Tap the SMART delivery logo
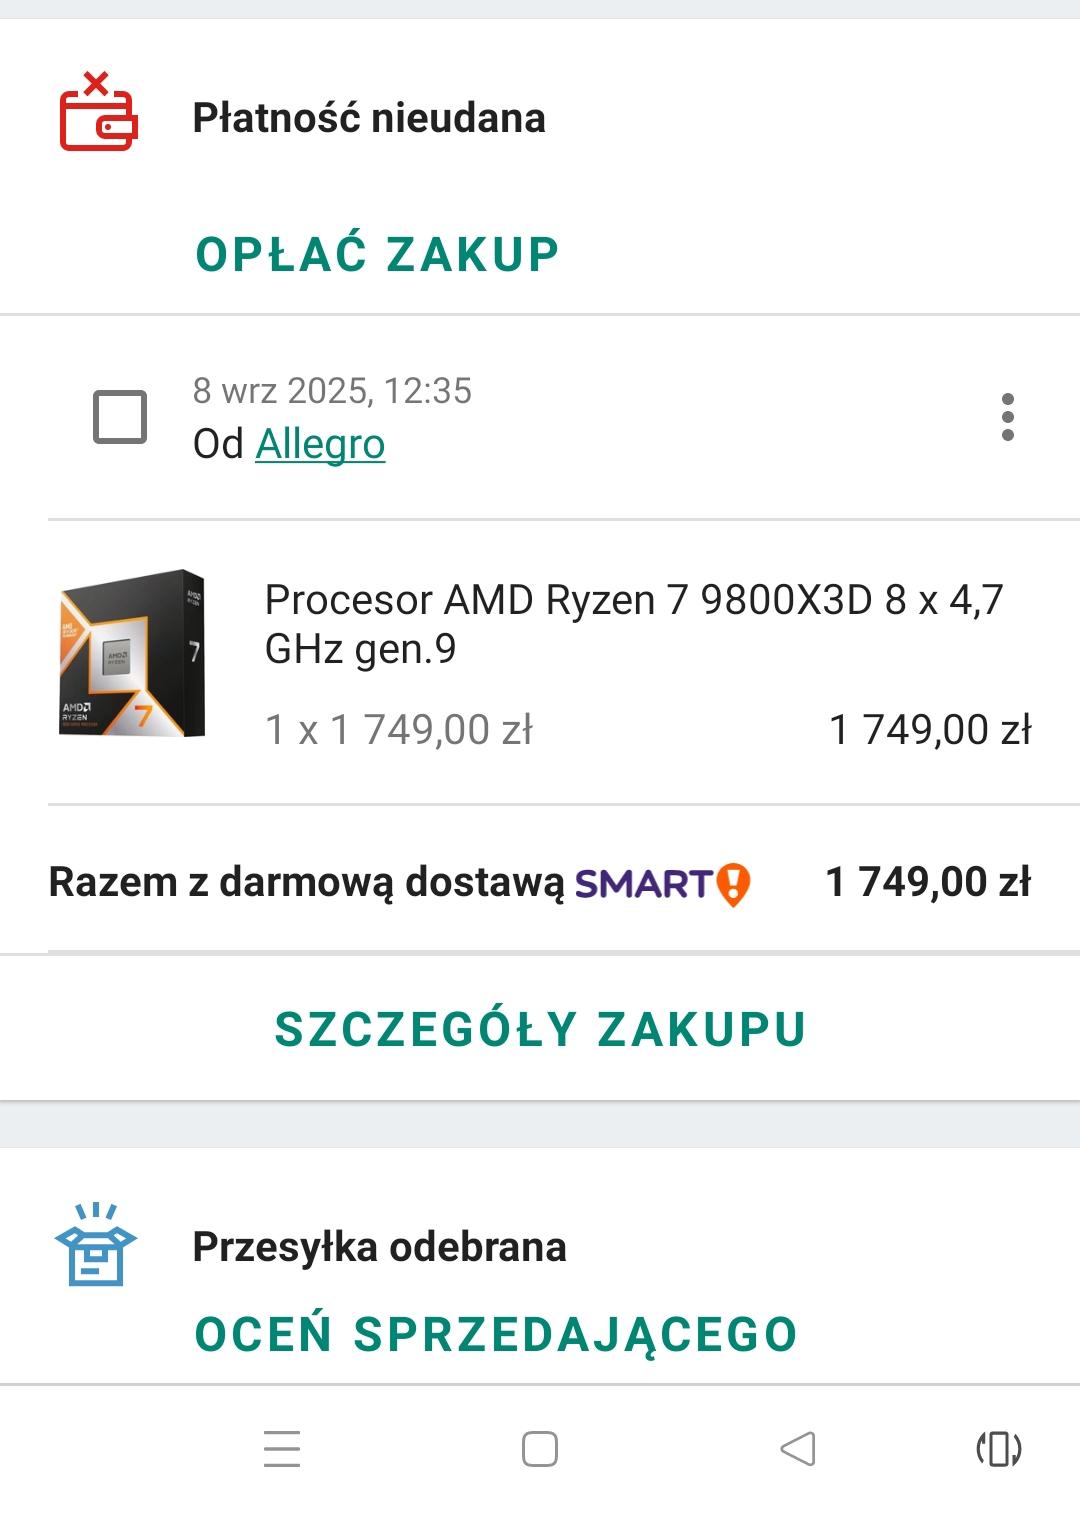1080x1515 pixels. [643, 883]
